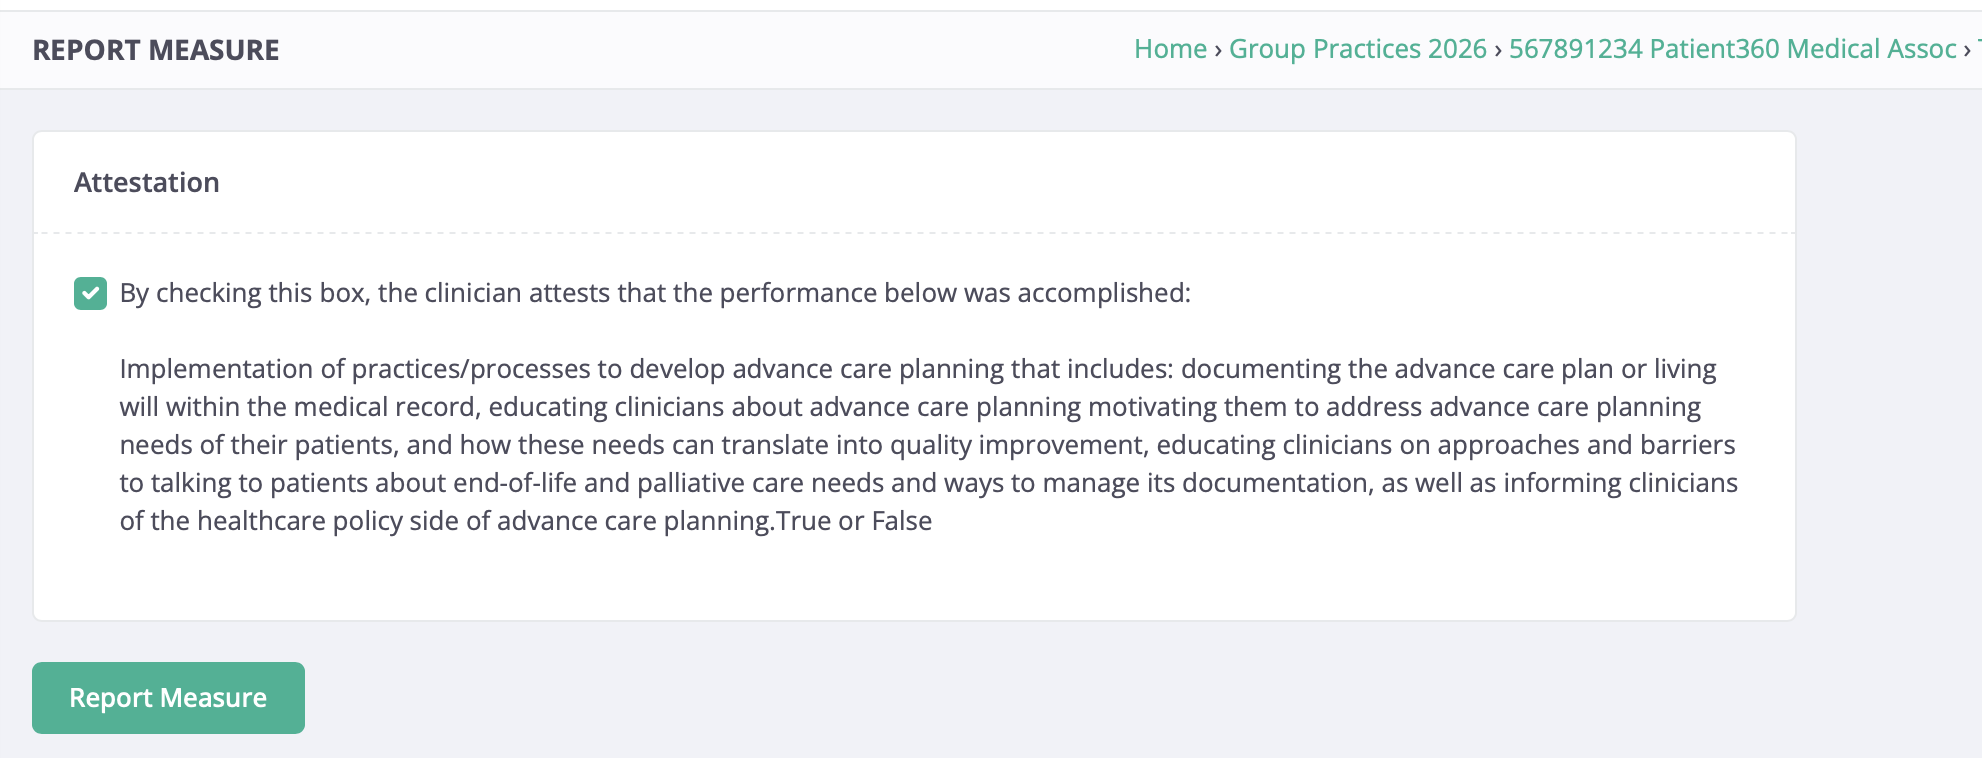The image size is (1982, 758).
Task: Uncheck the clinician attestation checkbox
Action: 90,293
